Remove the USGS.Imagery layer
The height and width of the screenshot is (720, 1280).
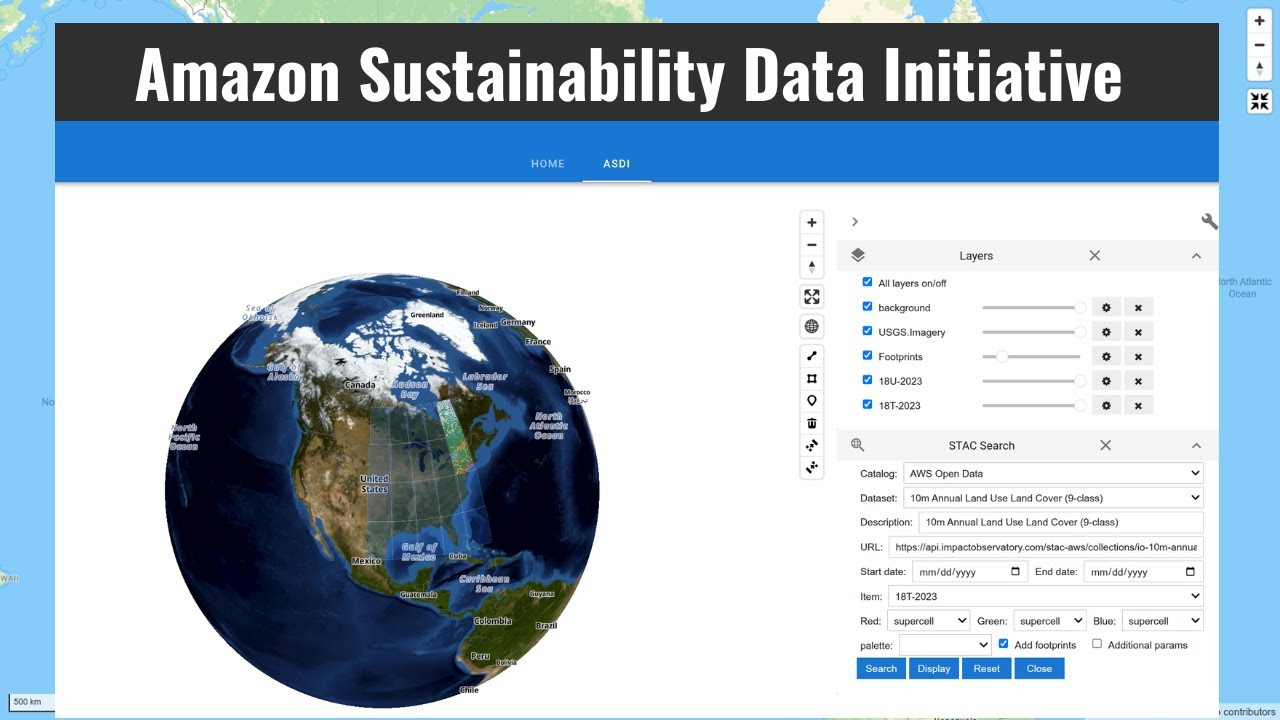(x=1138, y=332)
